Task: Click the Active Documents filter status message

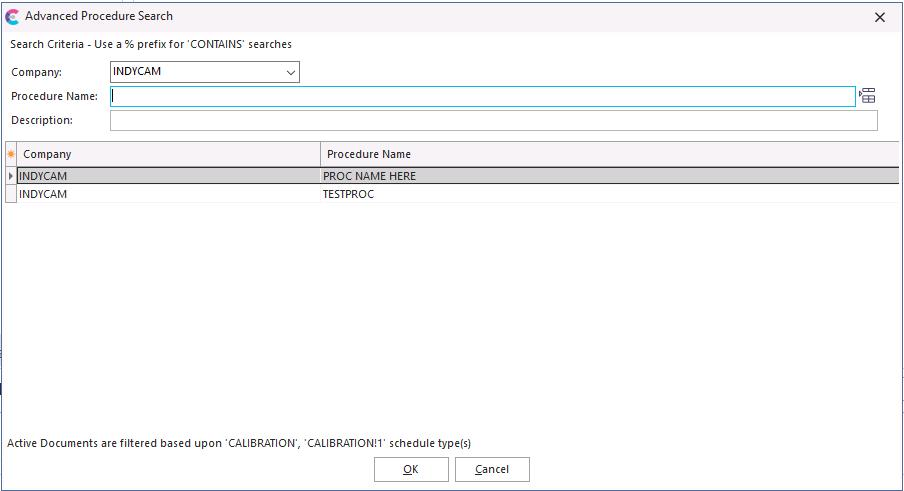Action: coord(238,443)
